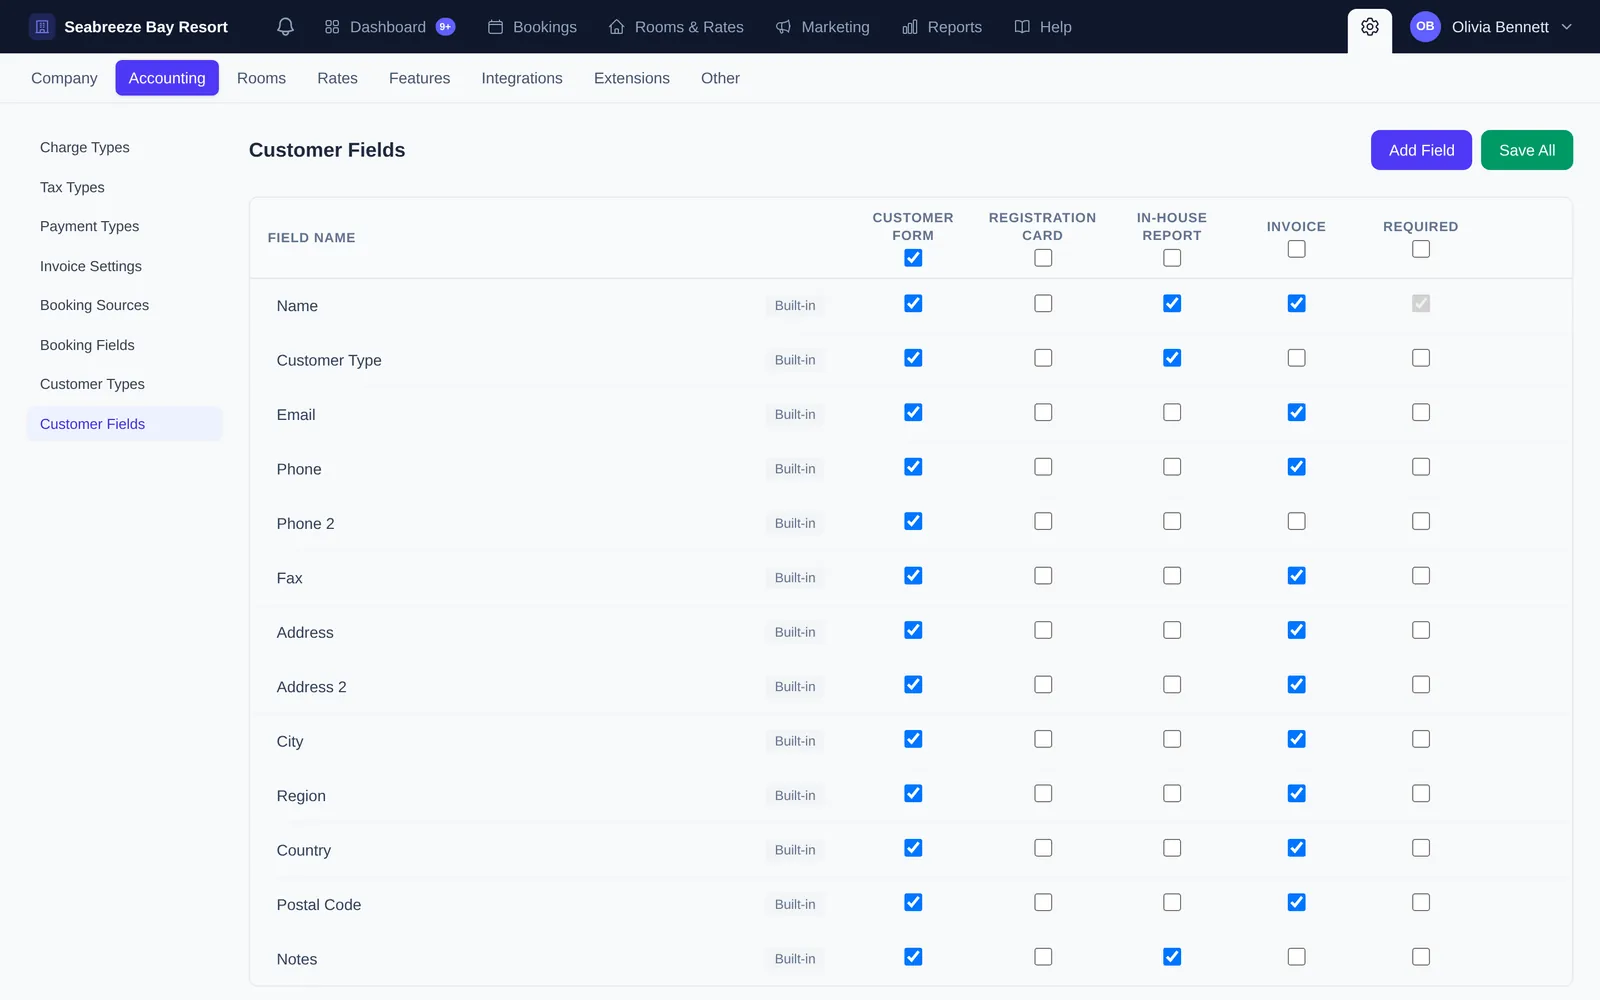Uncheck Customer Form for the Country field
Viewport: 1600px width, 1000px height.
point(913,848)
